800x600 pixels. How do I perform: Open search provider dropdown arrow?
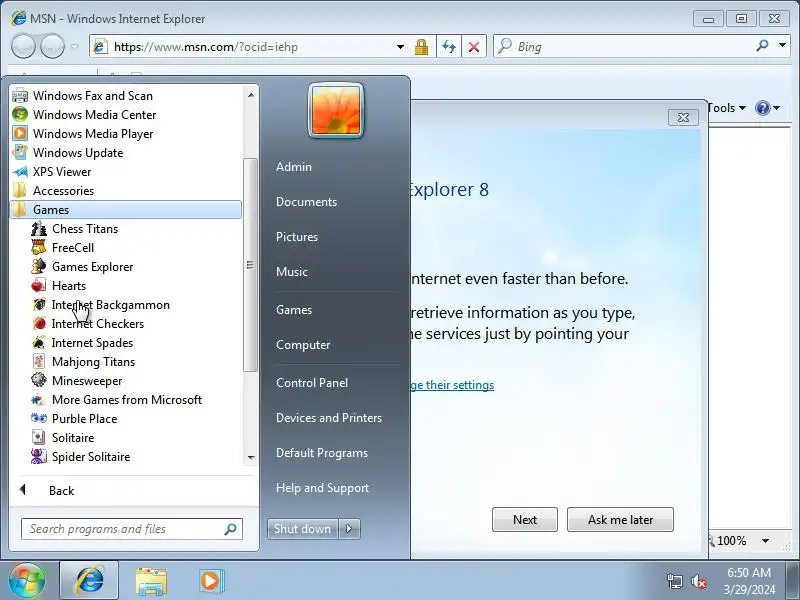[782, 46]
